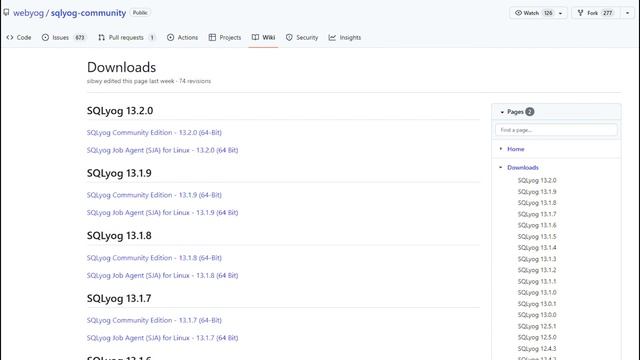Download SQLyog Community Edition 13.2.0 (64-Bit)

(154, 133)
